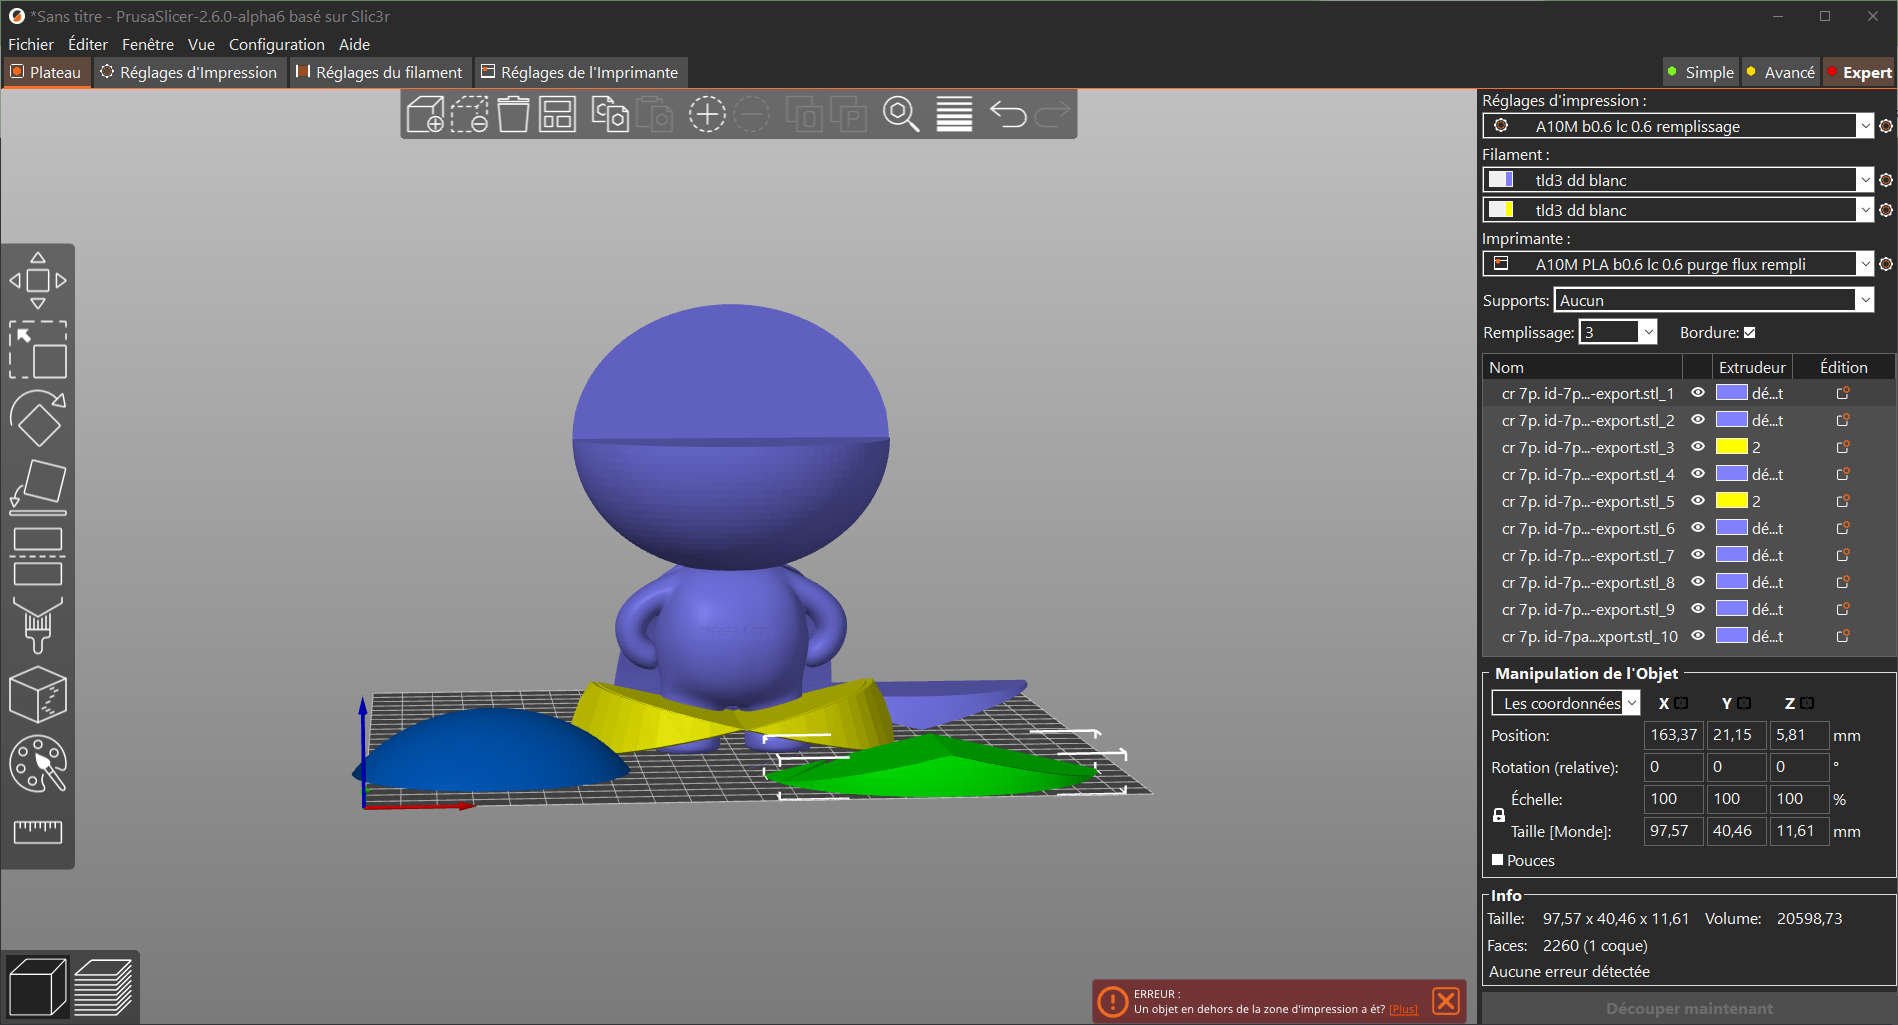Arrange objects on the build plate
The width and height of the screenshot is (1898, 1025).
tap(556, 114)
